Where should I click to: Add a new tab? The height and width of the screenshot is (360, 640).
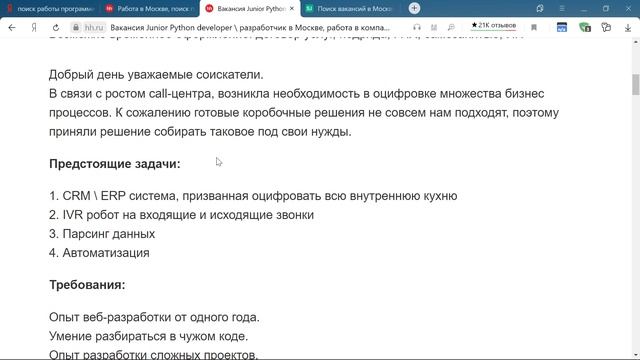[414, 8]
